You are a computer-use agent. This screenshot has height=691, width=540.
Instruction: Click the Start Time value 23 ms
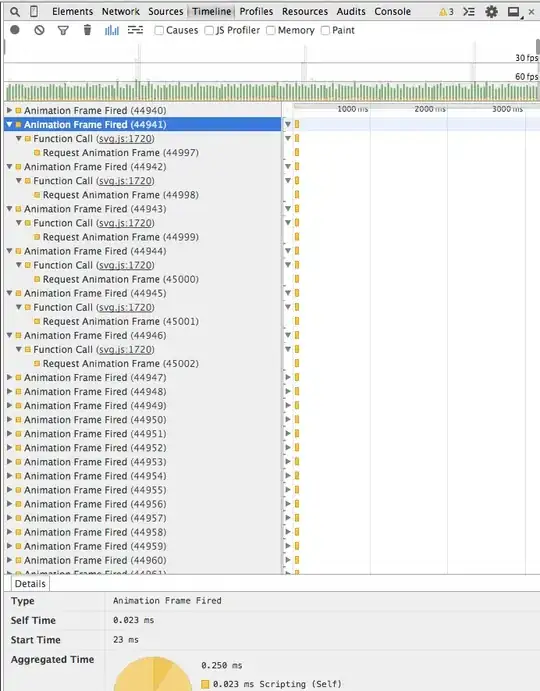(x=126, y=639)
